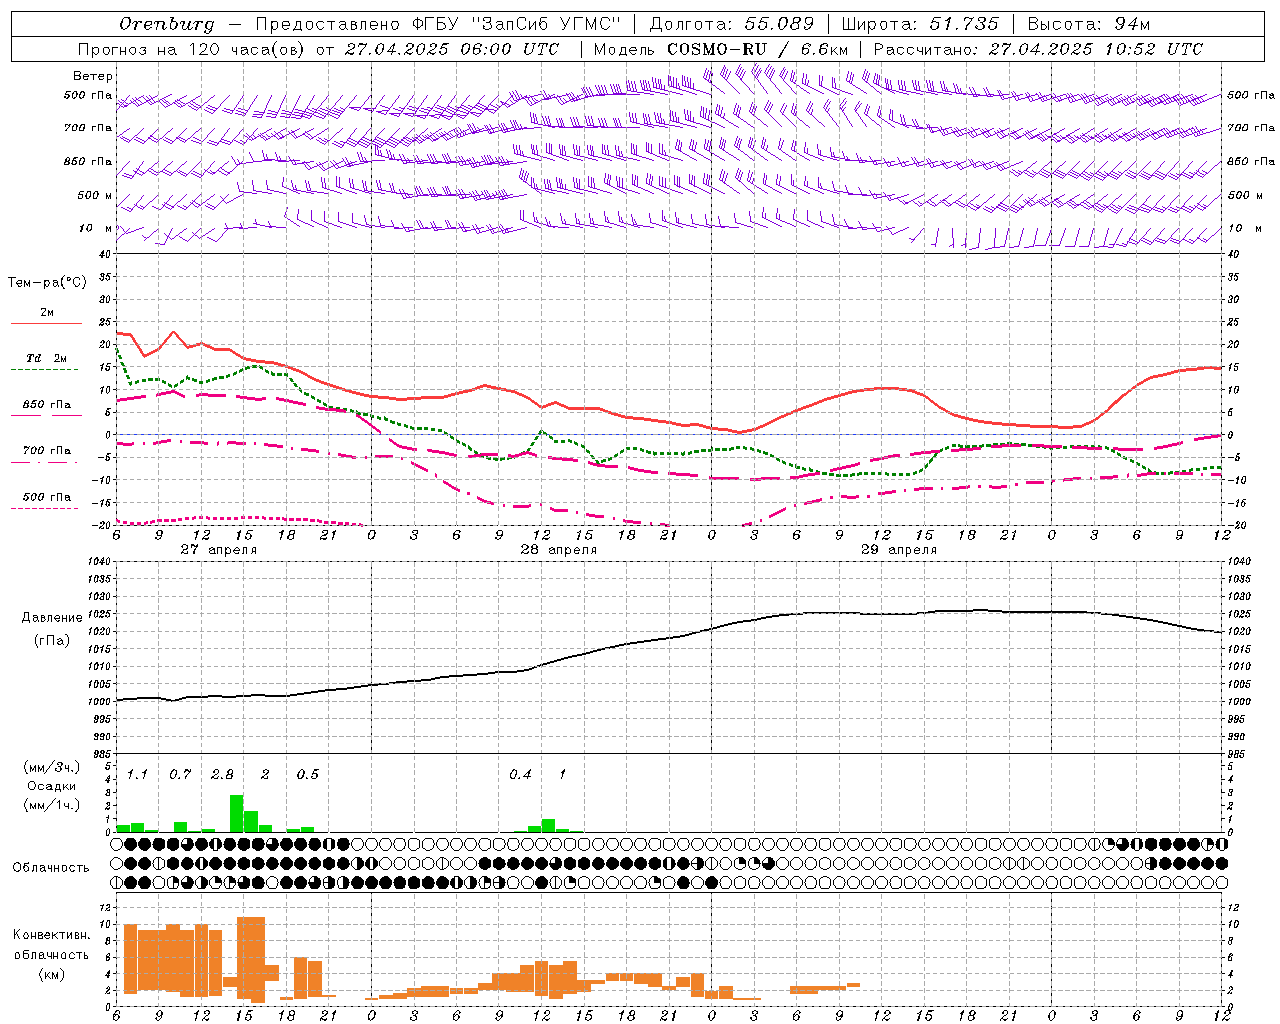Click 'Рассчитано: 27.04.2025 10:52 UTC' timestamp
This screenshot has width=1280, height=1024.
point(1038,49)
